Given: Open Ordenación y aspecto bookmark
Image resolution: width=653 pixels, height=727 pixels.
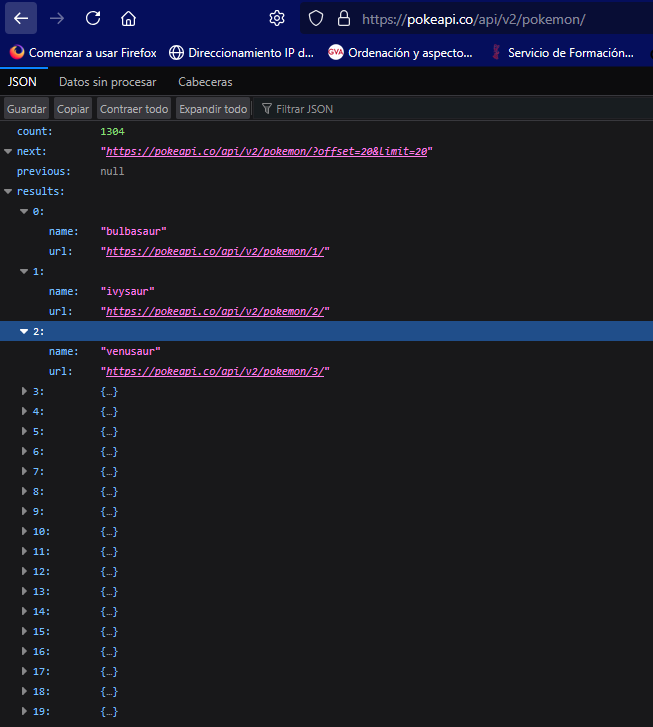Looking at the screenshot, I should 400,53.
